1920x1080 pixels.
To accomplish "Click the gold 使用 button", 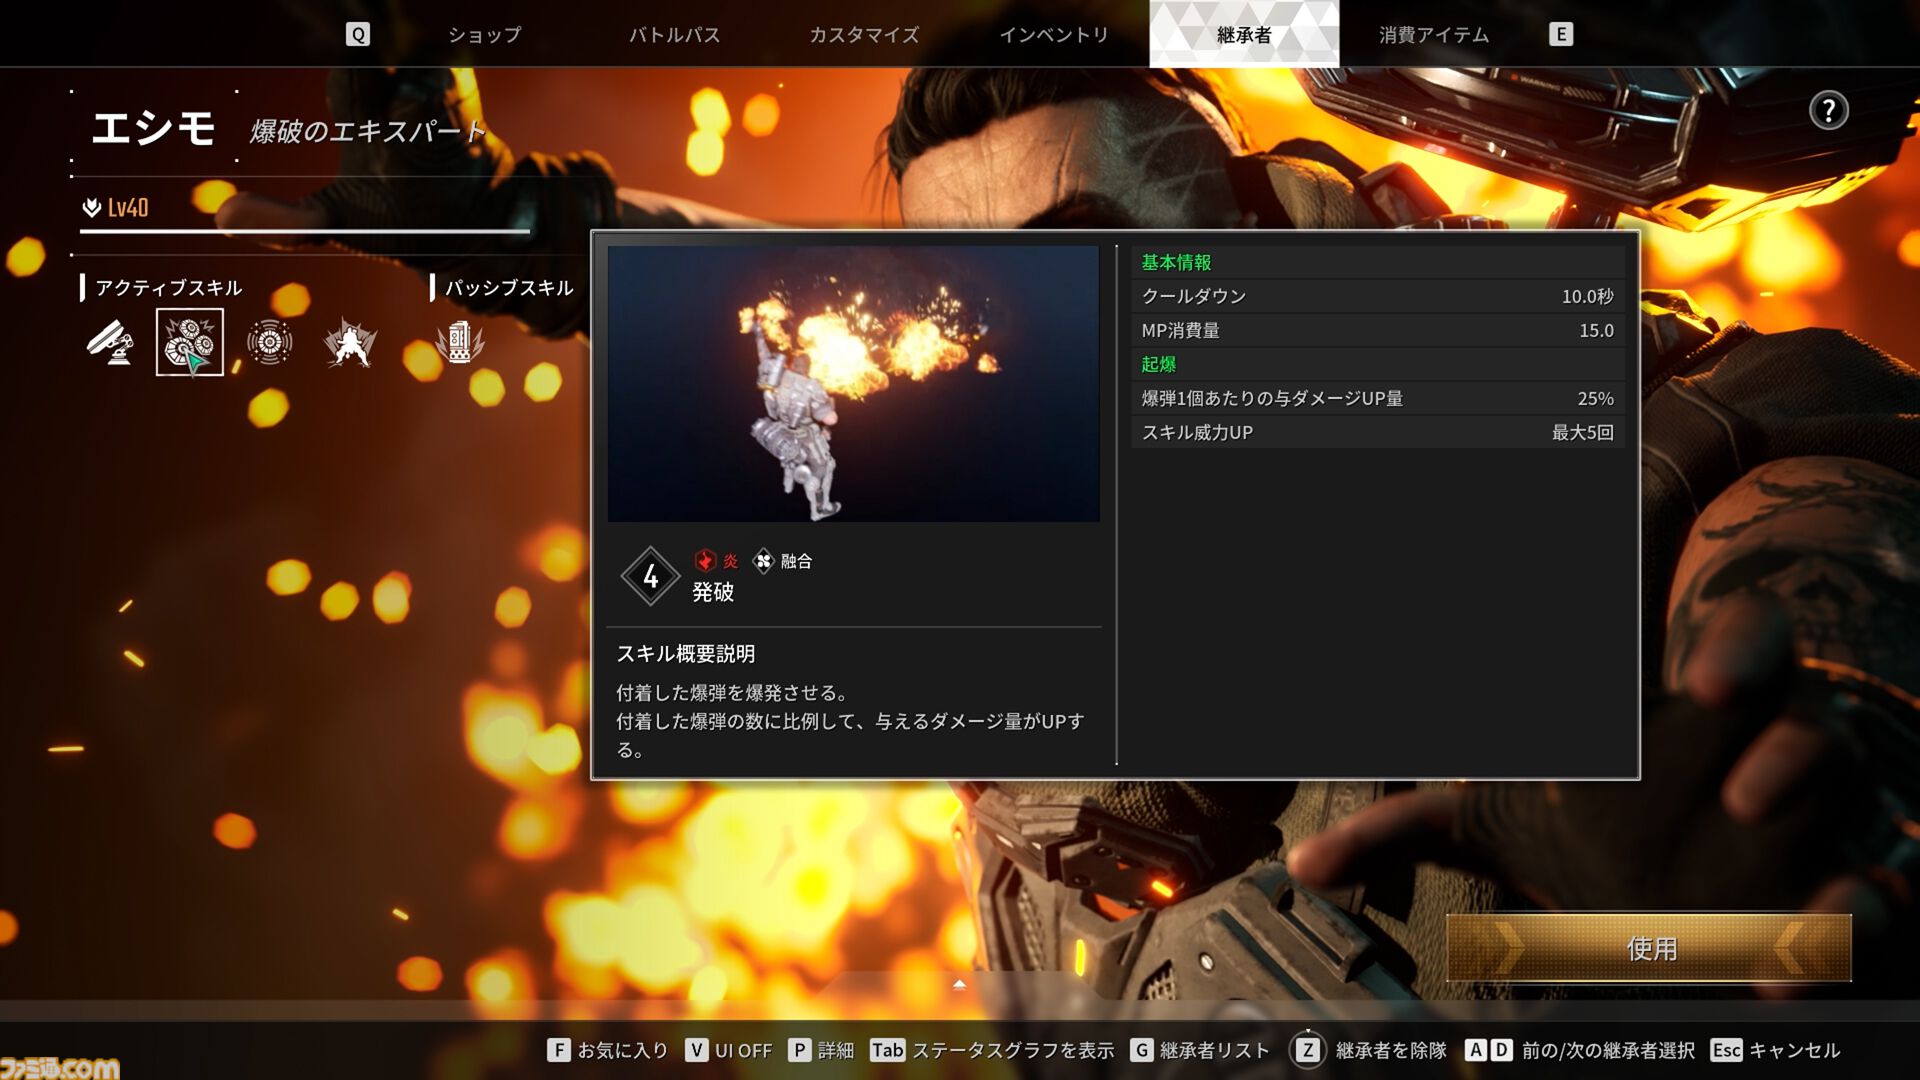I will [x=1649, y=948].
